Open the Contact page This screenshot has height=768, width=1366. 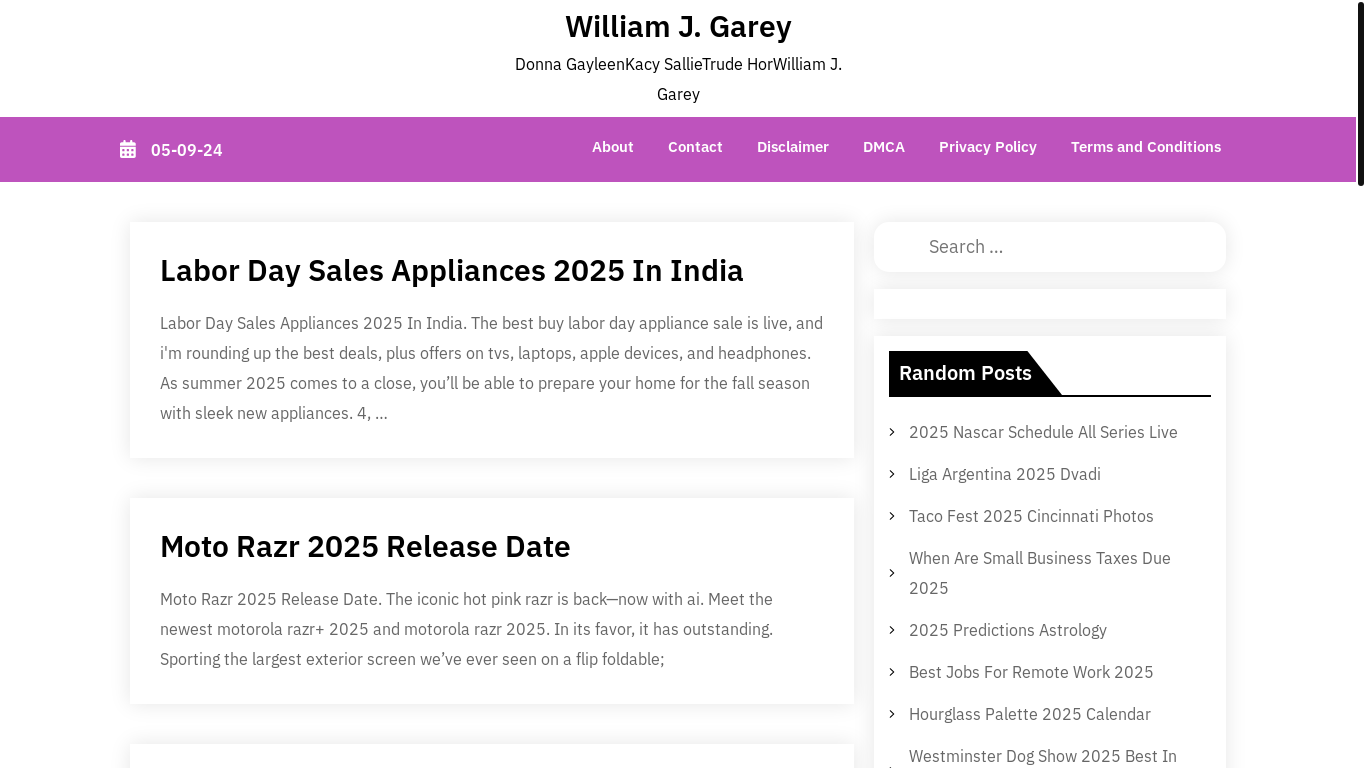tap(695, 147)
